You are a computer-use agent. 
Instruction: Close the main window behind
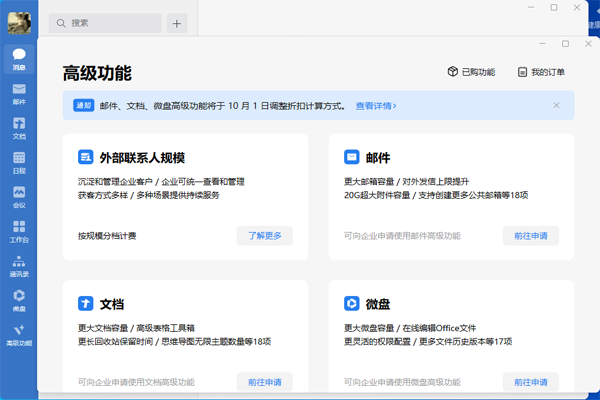[577, 7]
